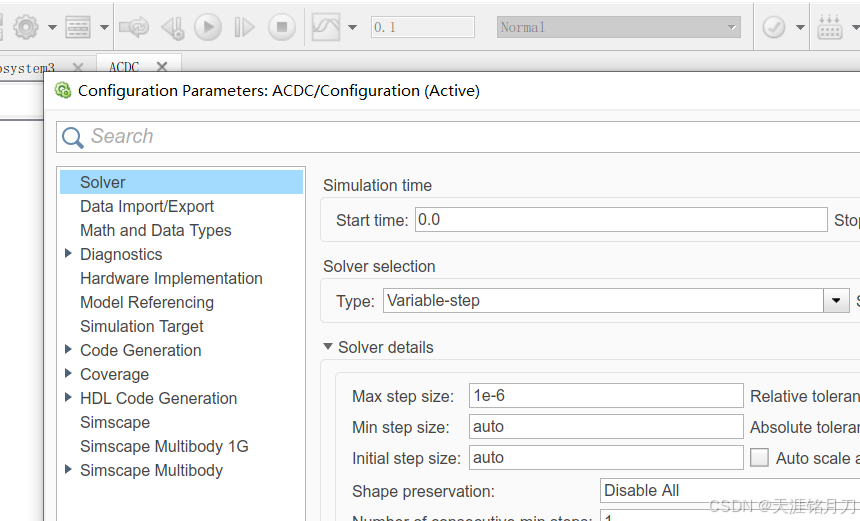This screenshot has height=521, width=860.
Task: Open the Simulation Data Inspector graph icon
Action: click(x=326, y=28)
